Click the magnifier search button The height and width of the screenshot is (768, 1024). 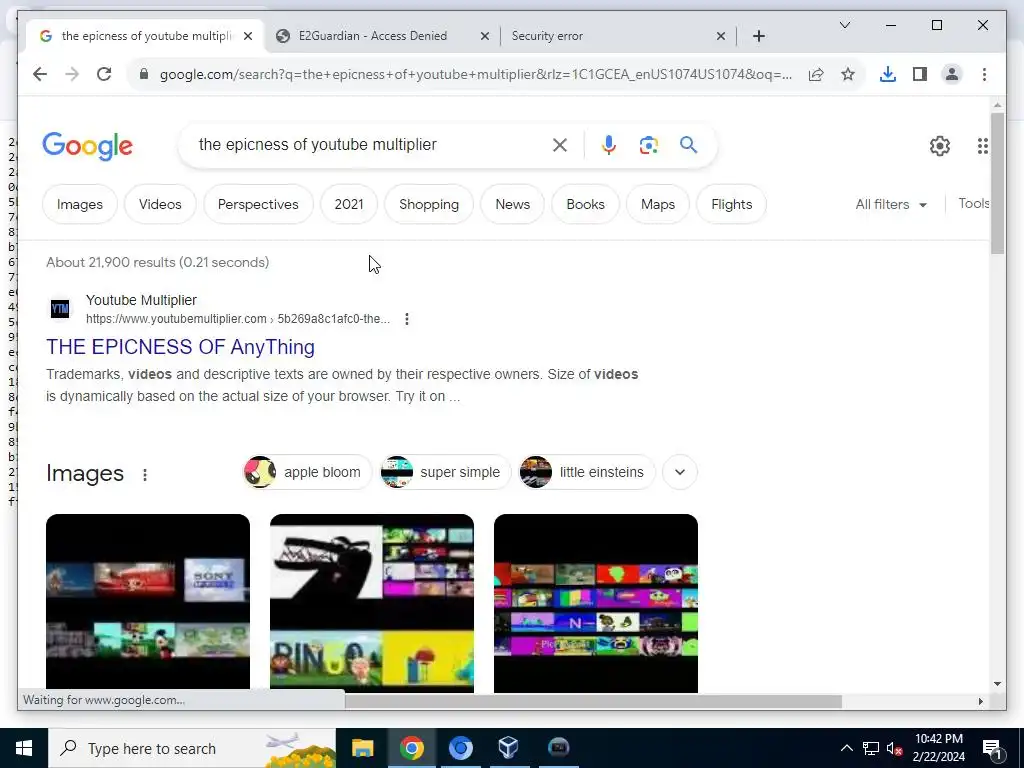pos(688,144)
